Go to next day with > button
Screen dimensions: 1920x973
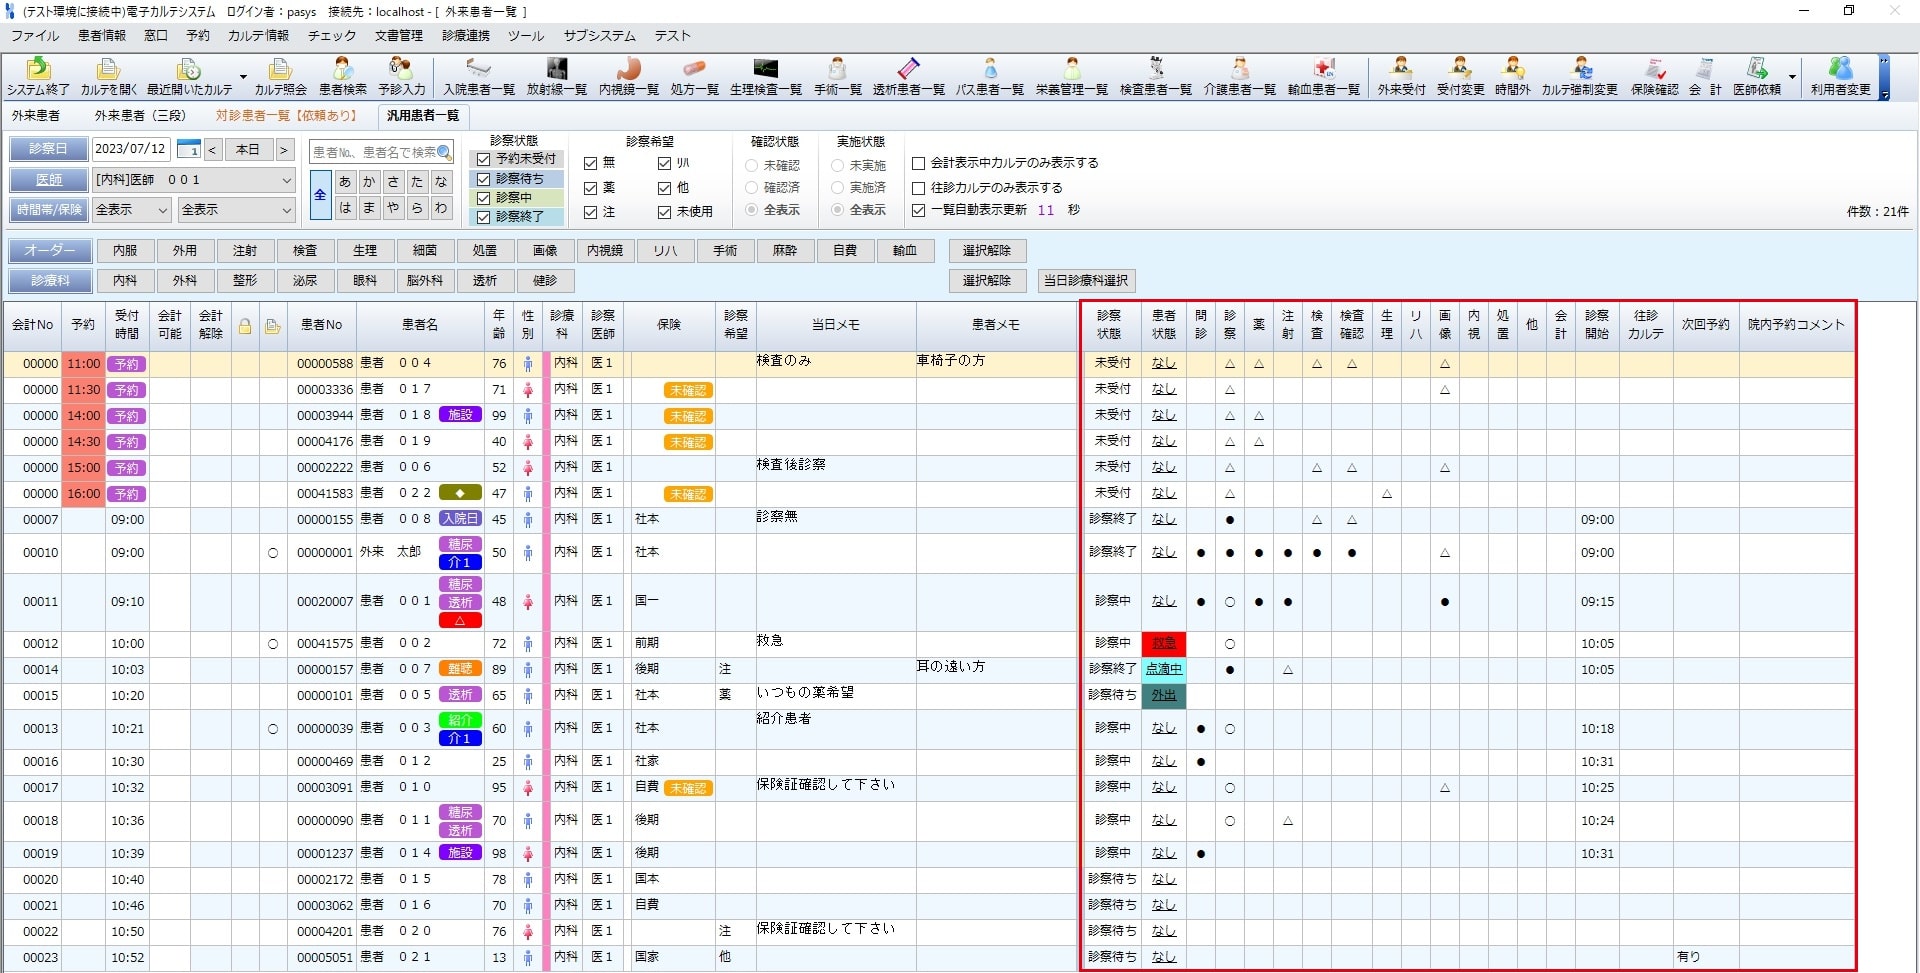tap(284, 150)
